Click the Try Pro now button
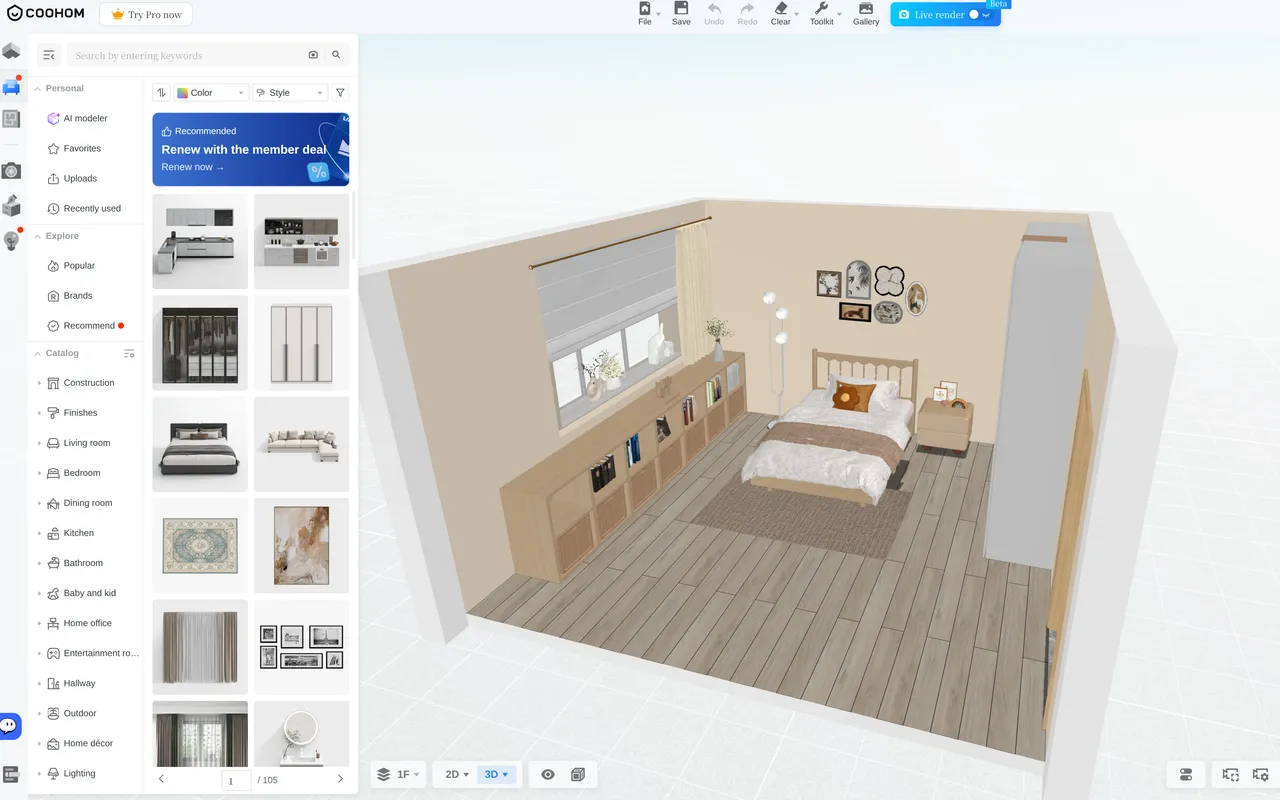 point(146,15)
